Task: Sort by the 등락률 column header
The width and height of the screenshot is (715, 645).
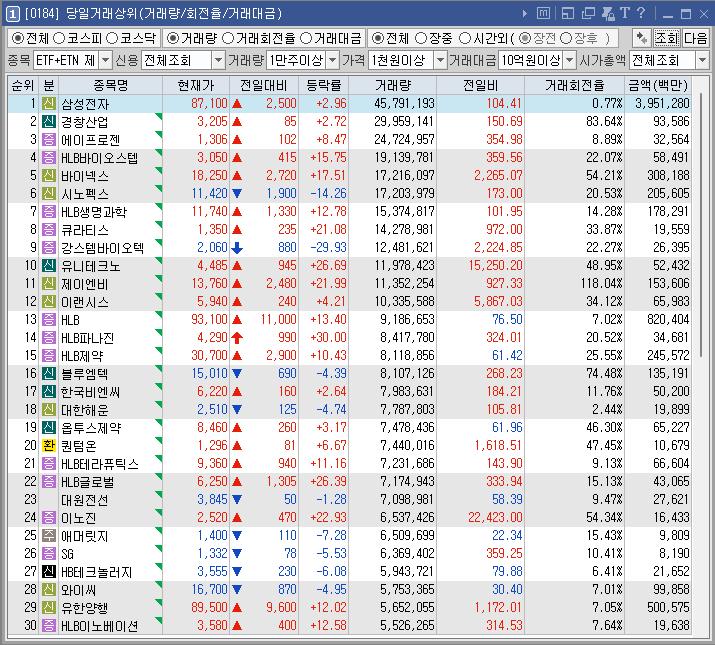Action: point(323,85)
